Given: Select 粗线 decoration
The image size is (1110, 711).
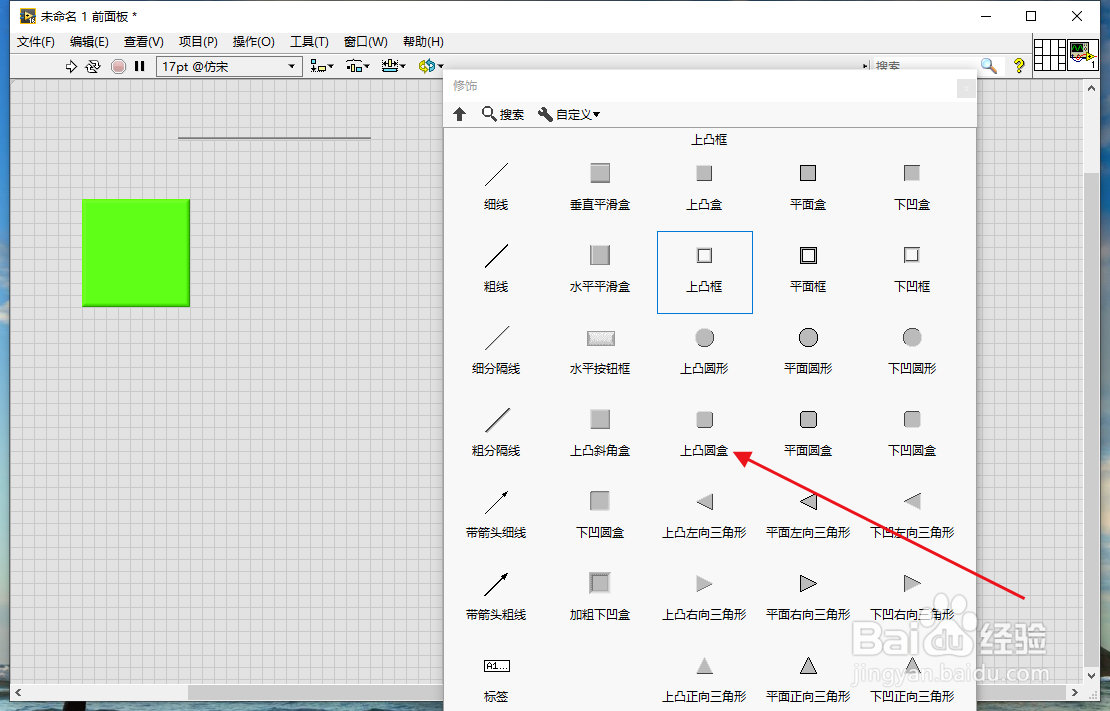Looking at the screenshot, I should pos(496,269).
